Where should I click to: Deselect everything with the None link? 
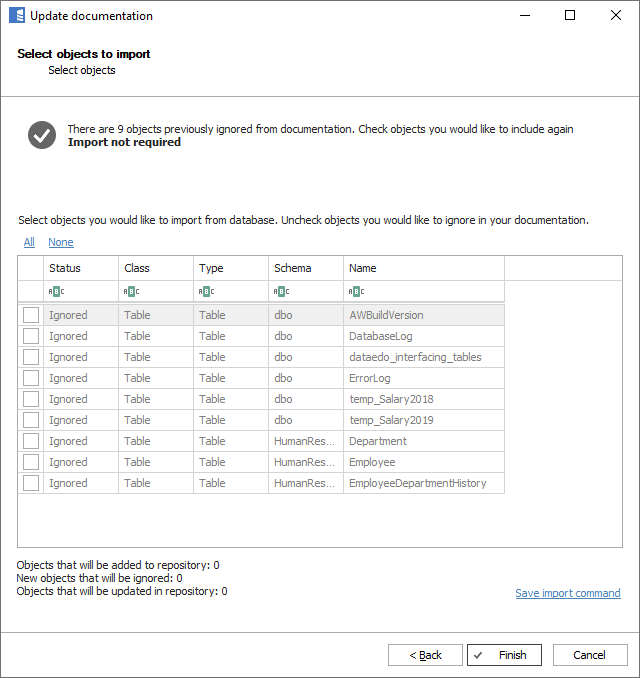coord(60,242)
